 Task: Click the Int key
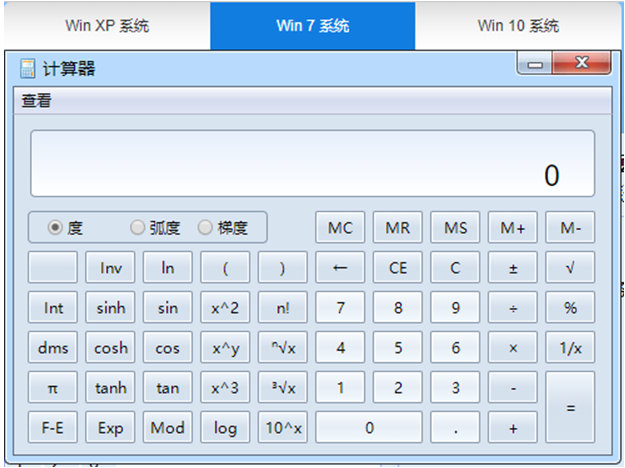53,307
